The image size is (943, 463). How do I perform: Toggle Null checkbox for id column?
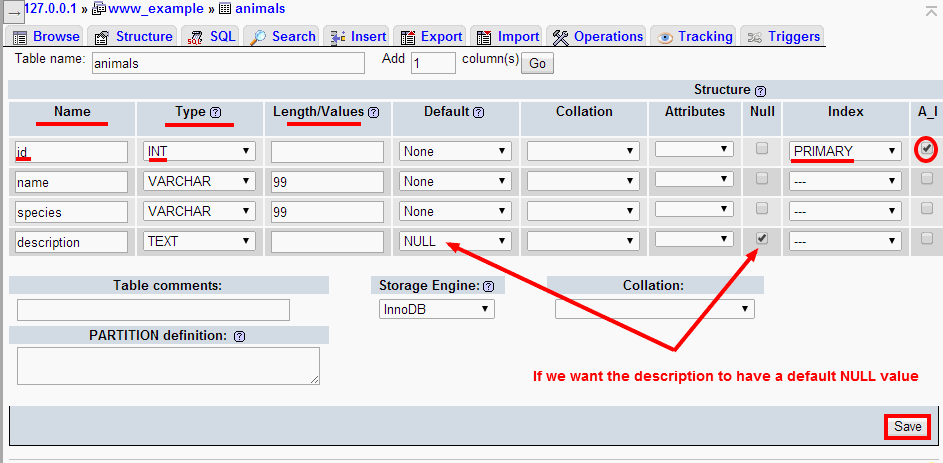coord(762,148)
